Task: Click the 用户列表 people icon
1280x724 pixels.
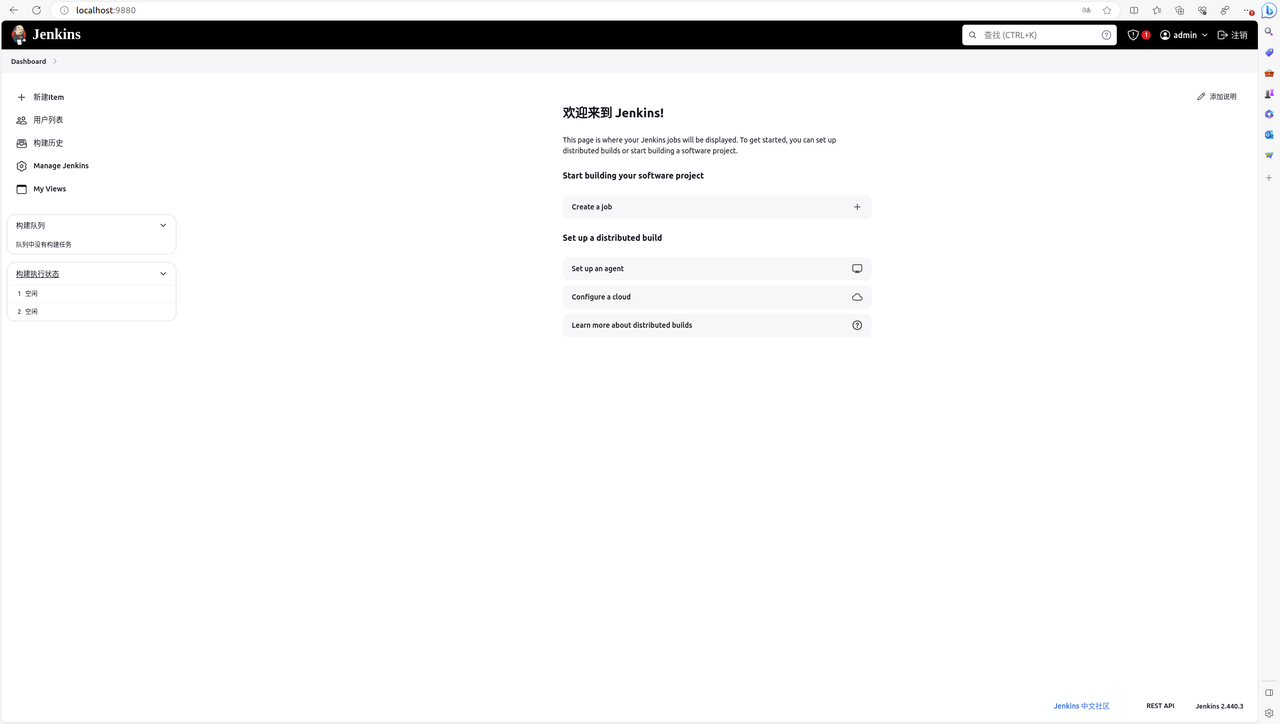Action: 21,119
